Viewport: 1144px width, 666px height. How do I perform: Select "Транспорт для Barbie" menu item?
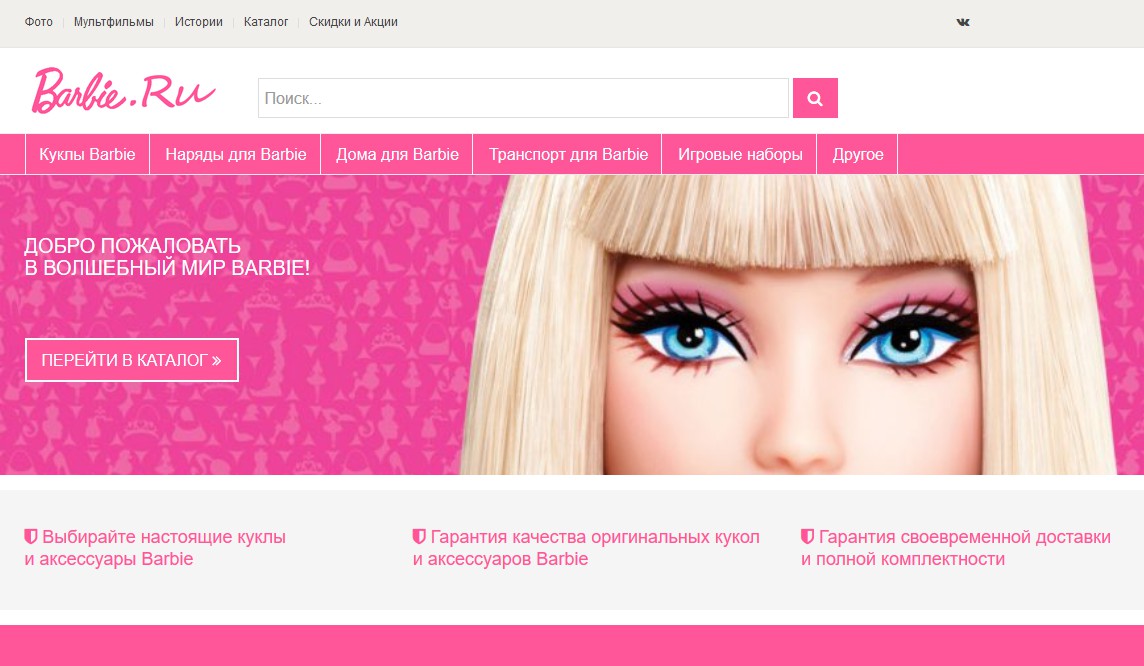click(568, 154)
